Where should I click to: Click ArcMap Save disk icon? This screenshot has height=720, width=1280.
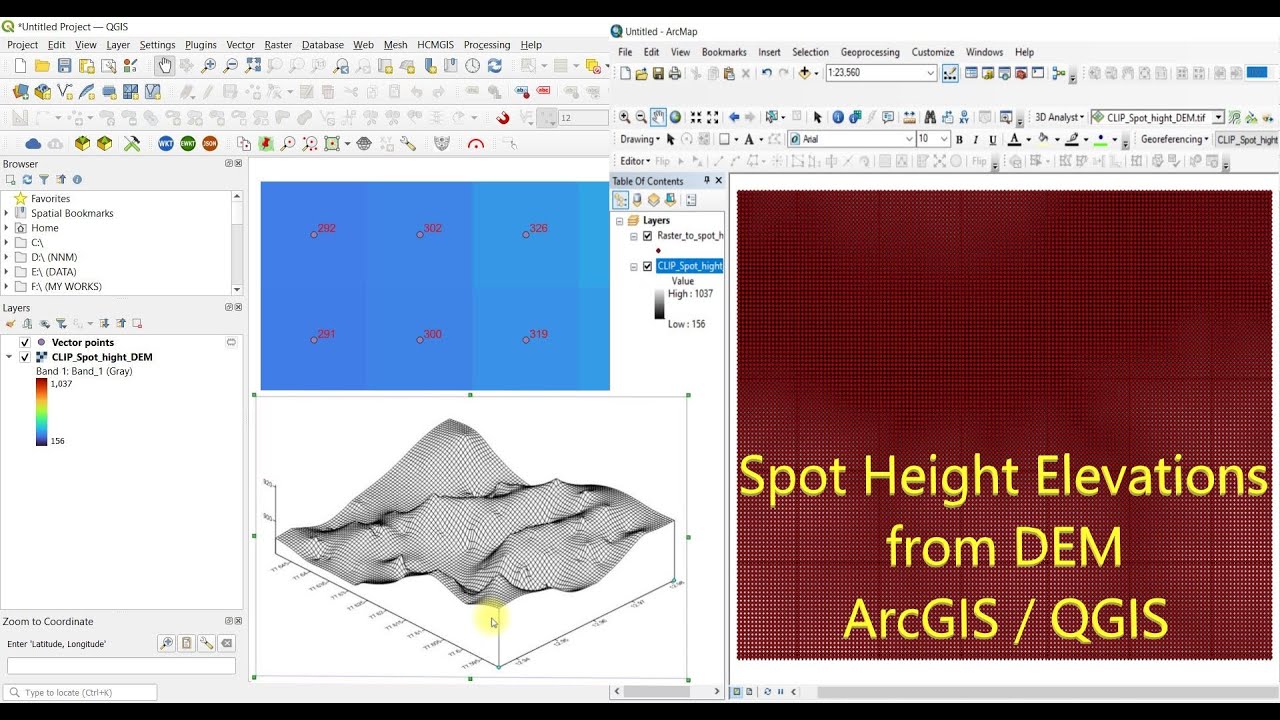658,73
